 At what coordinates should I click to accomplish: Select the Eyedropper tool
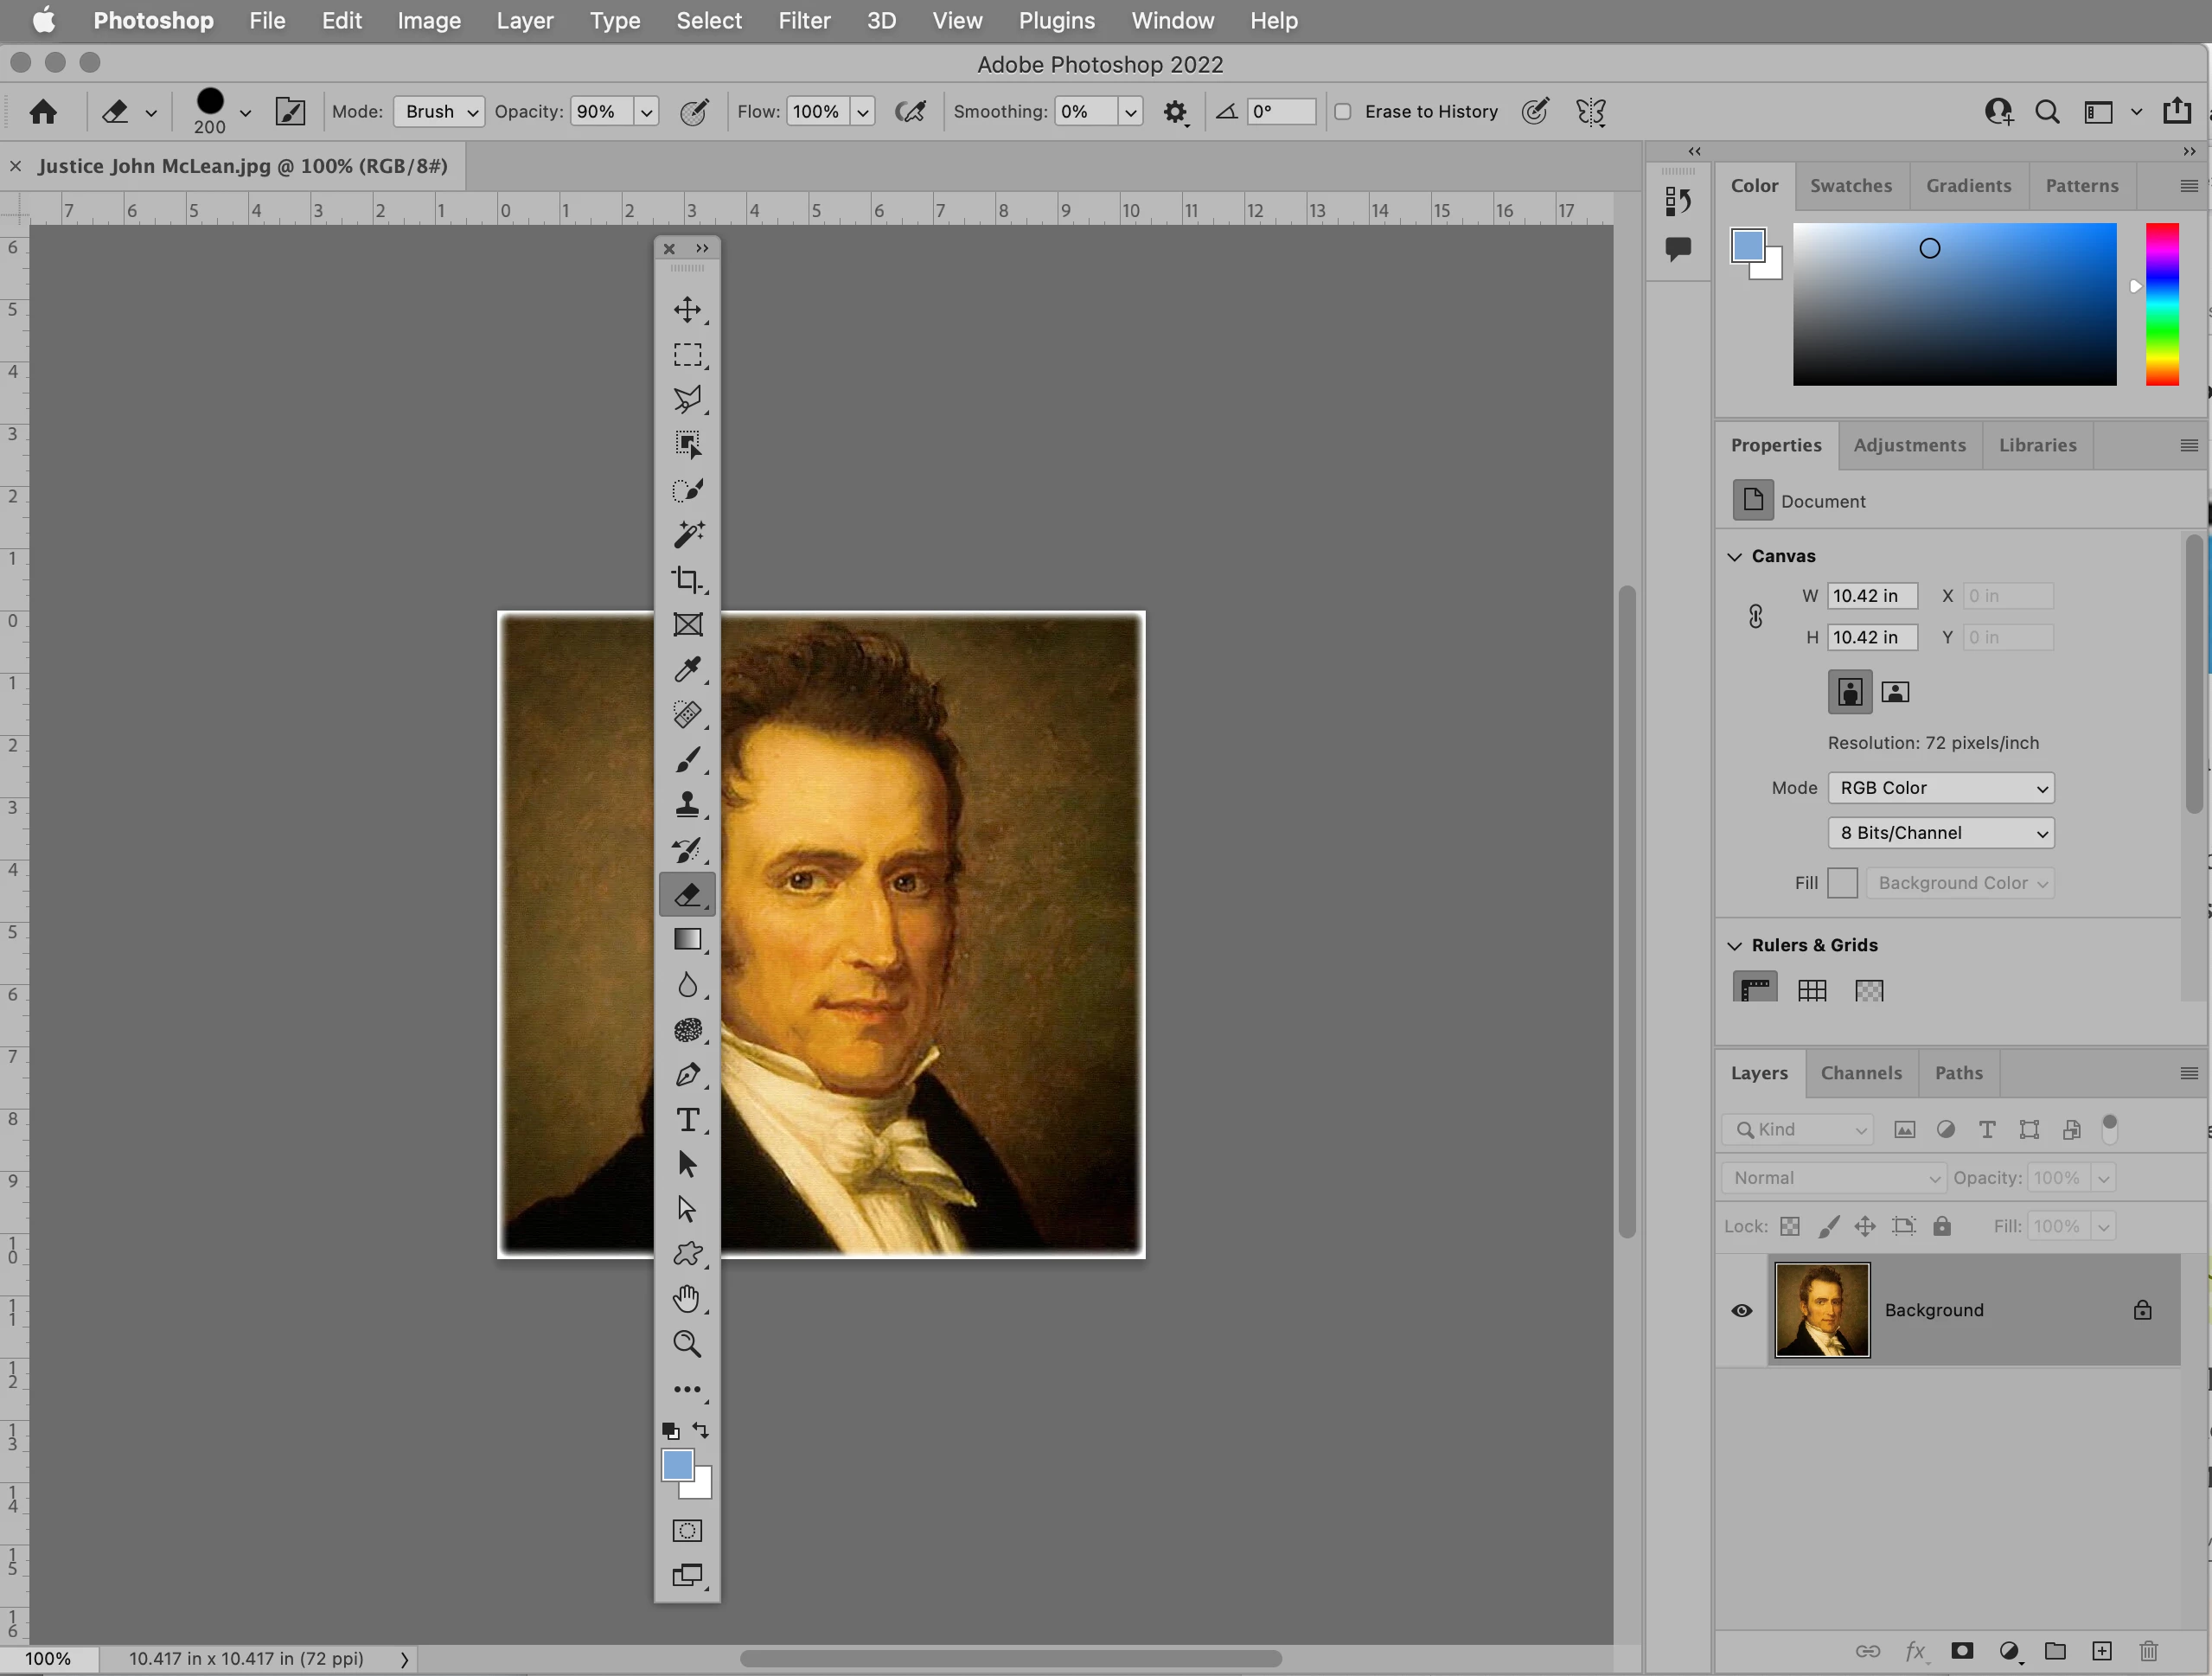[x=687, y=669]
